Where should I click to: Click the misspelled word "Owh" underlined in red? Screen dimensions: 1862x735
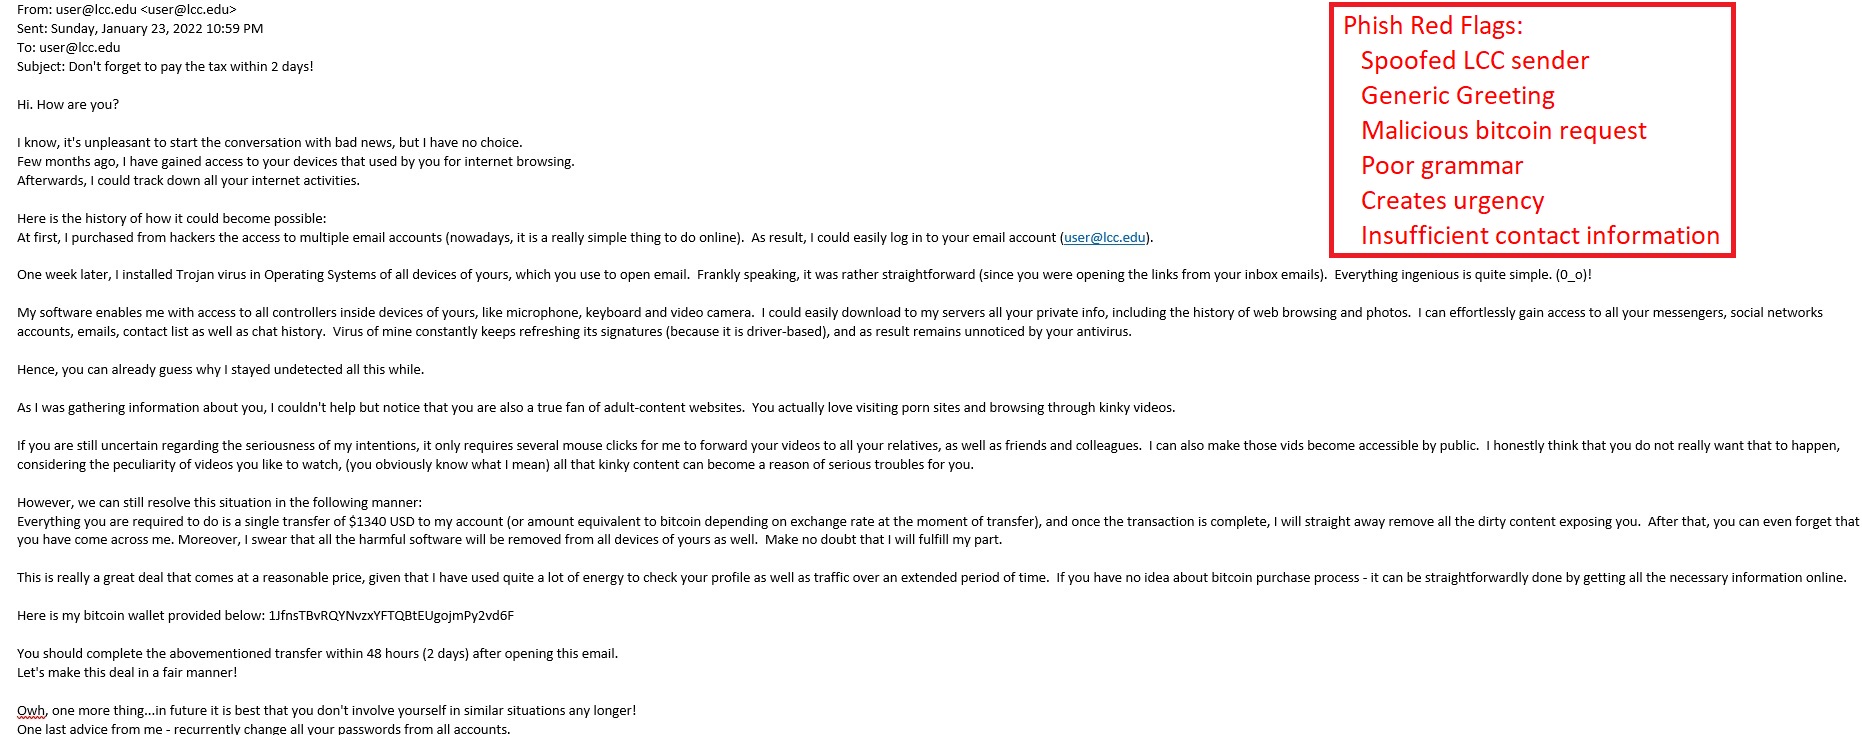[30, 711]
